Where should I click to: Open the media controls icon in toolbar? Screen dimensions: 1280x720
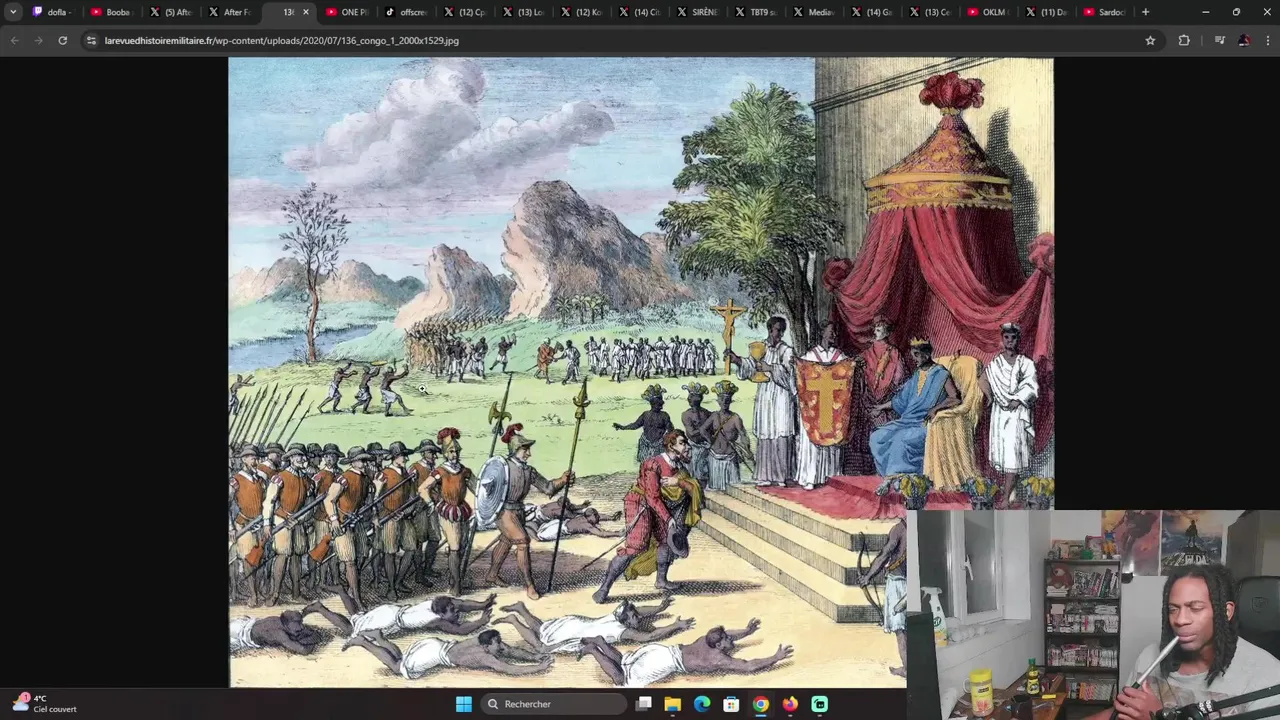[x=1219, y=40]
